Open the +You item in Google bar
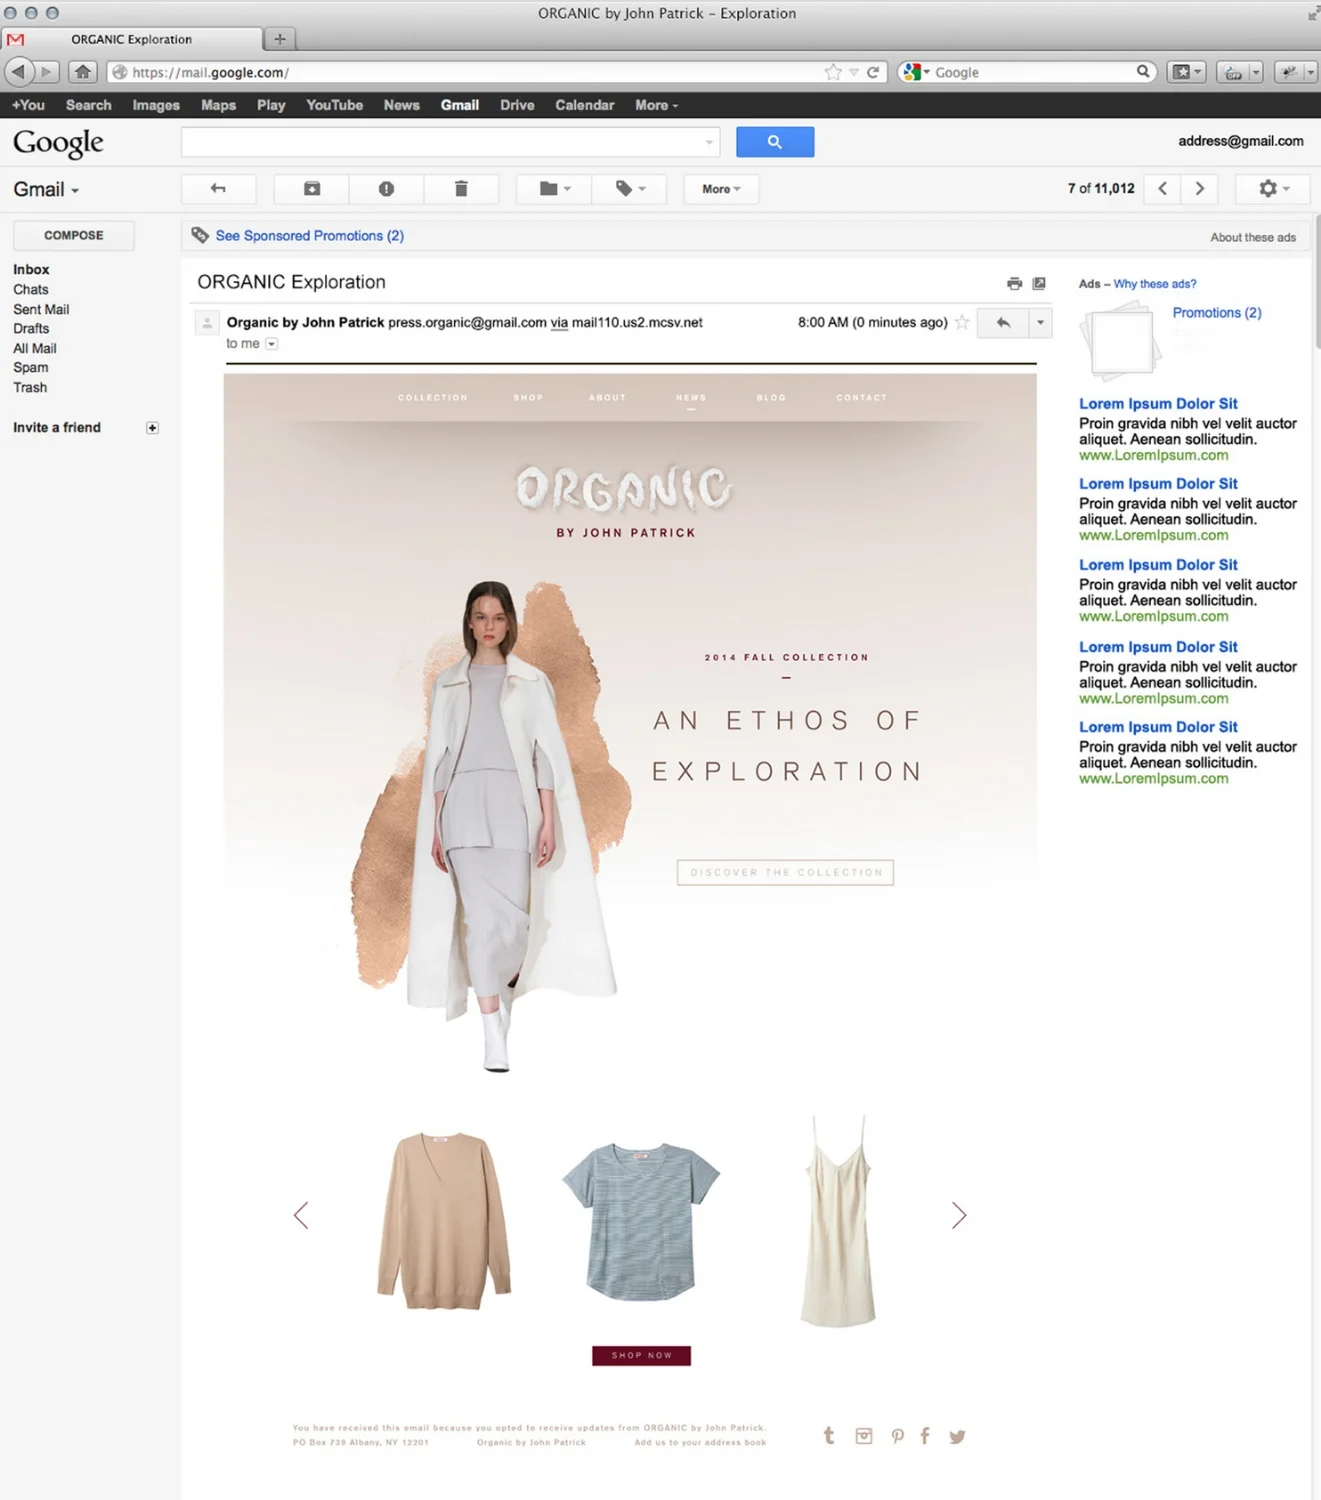Viewport: 1321px width, 1500px height. click(28, 105)
